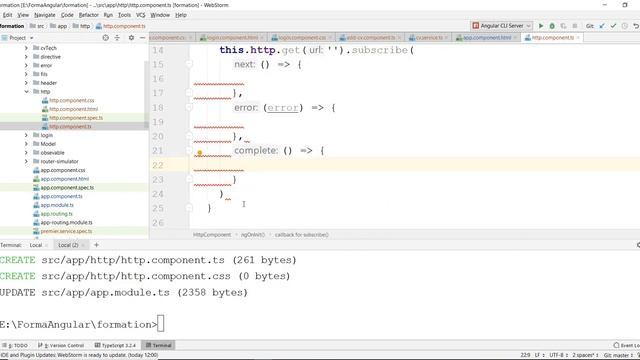Open http.component.spec.ts in the project tree
Viewport: 640px width, 360px height.
pos(76,118)
